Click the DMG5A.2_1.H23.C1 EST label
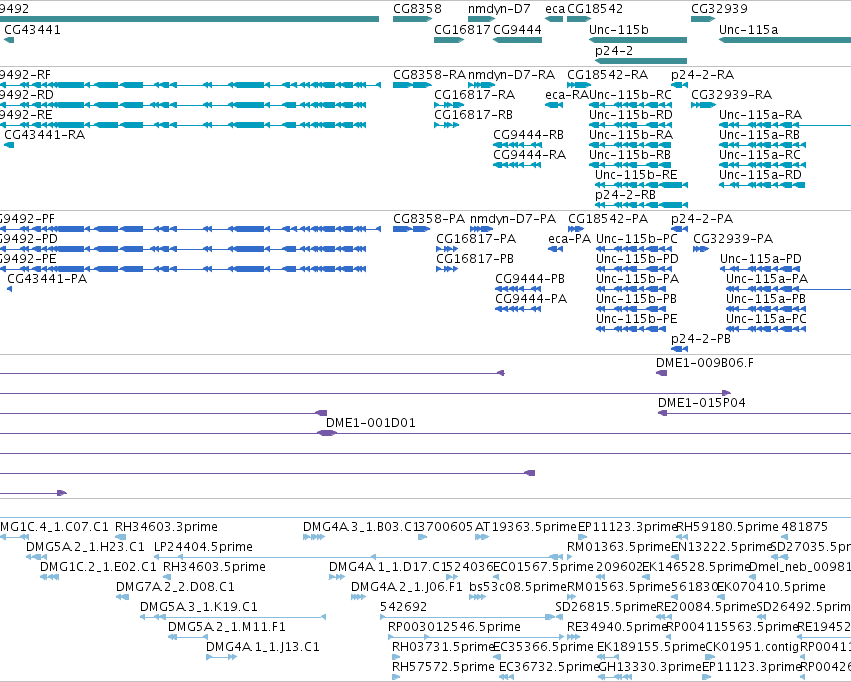851x682 pixels. click(85, 547)
